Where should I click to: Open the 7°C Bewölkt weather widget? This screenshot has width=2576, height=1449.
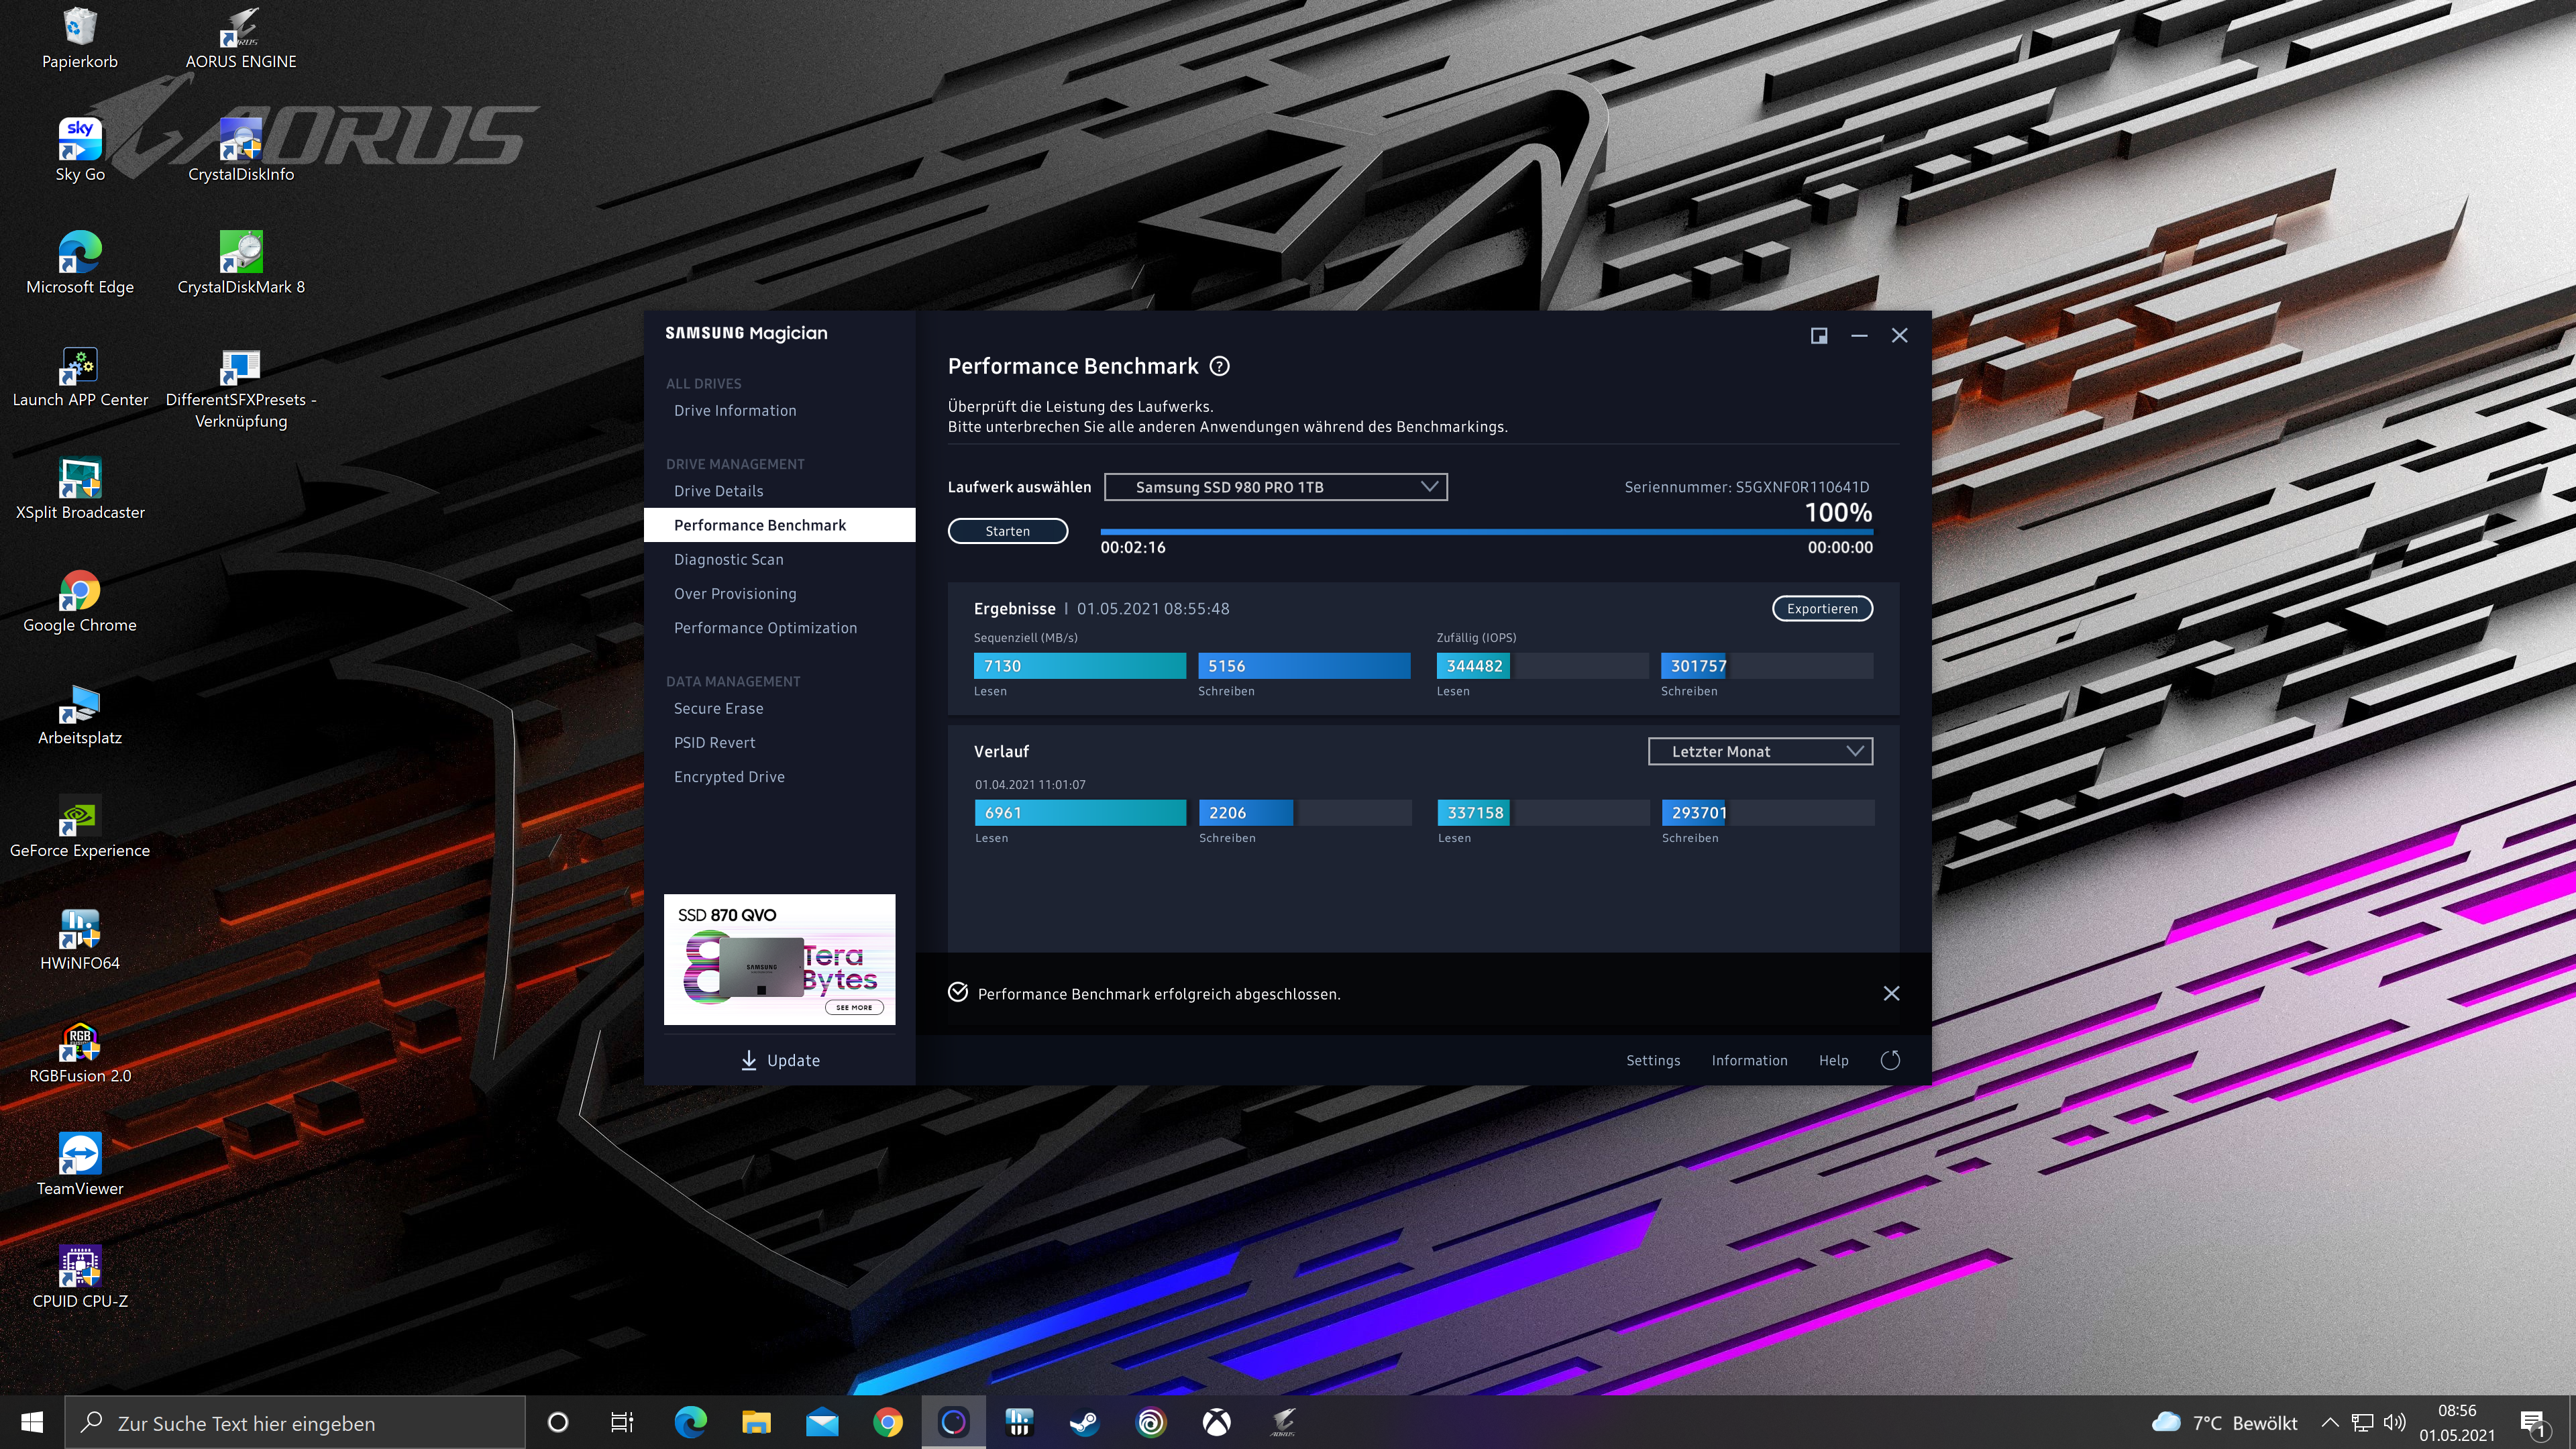coord(2224,1422)
